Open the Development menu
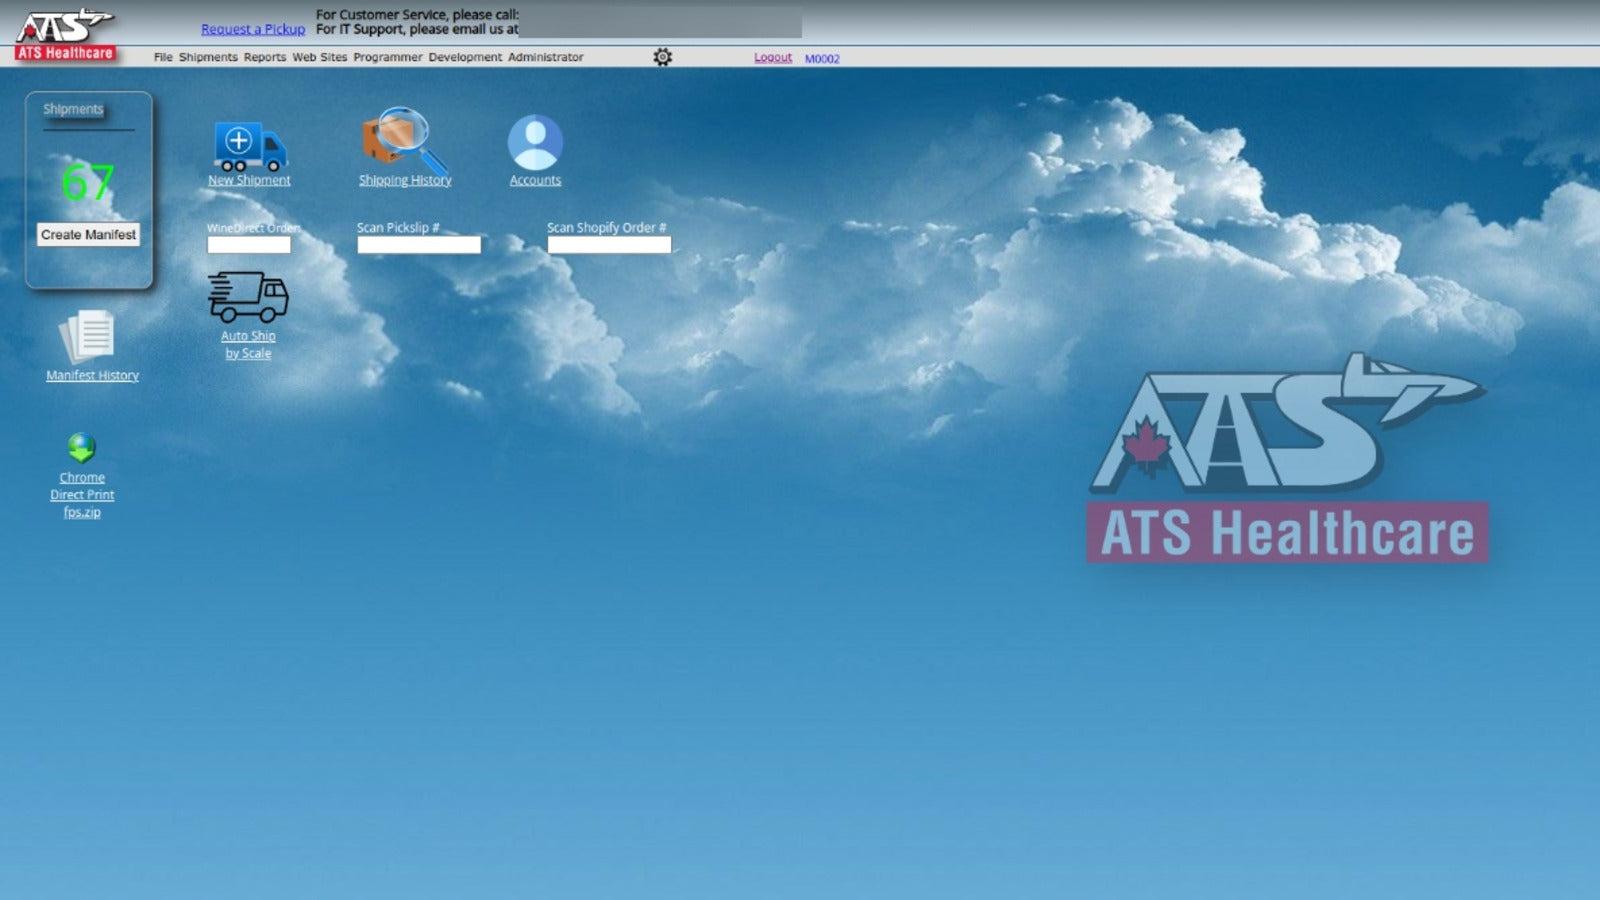The image size is (1600, 900). [465, 58]
